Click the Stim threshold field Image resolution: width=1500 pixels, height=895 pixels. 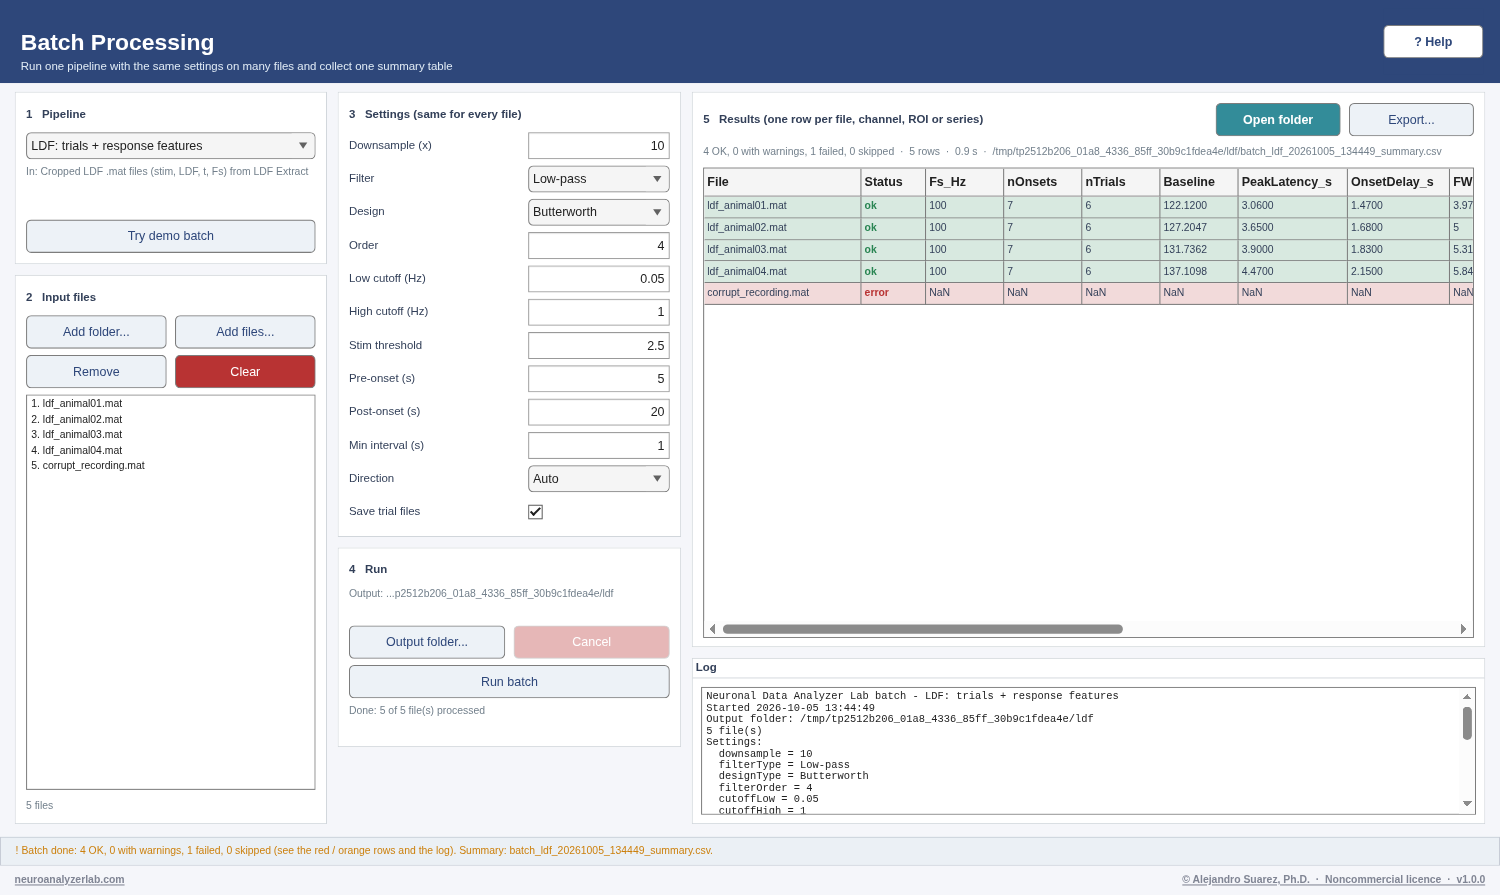pos(598,346)
